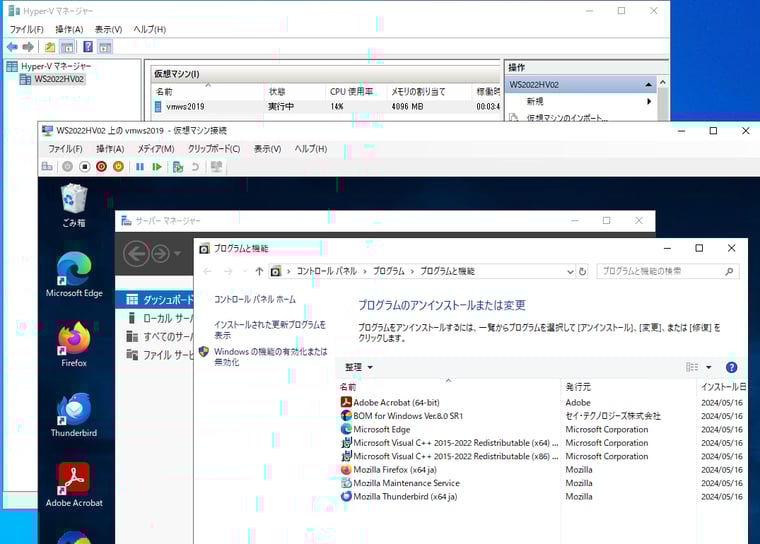Click the up arrow of the actions pane scrollbar
Image resolution: width=760 pixels, height=544 pixels.
(663, 83)
